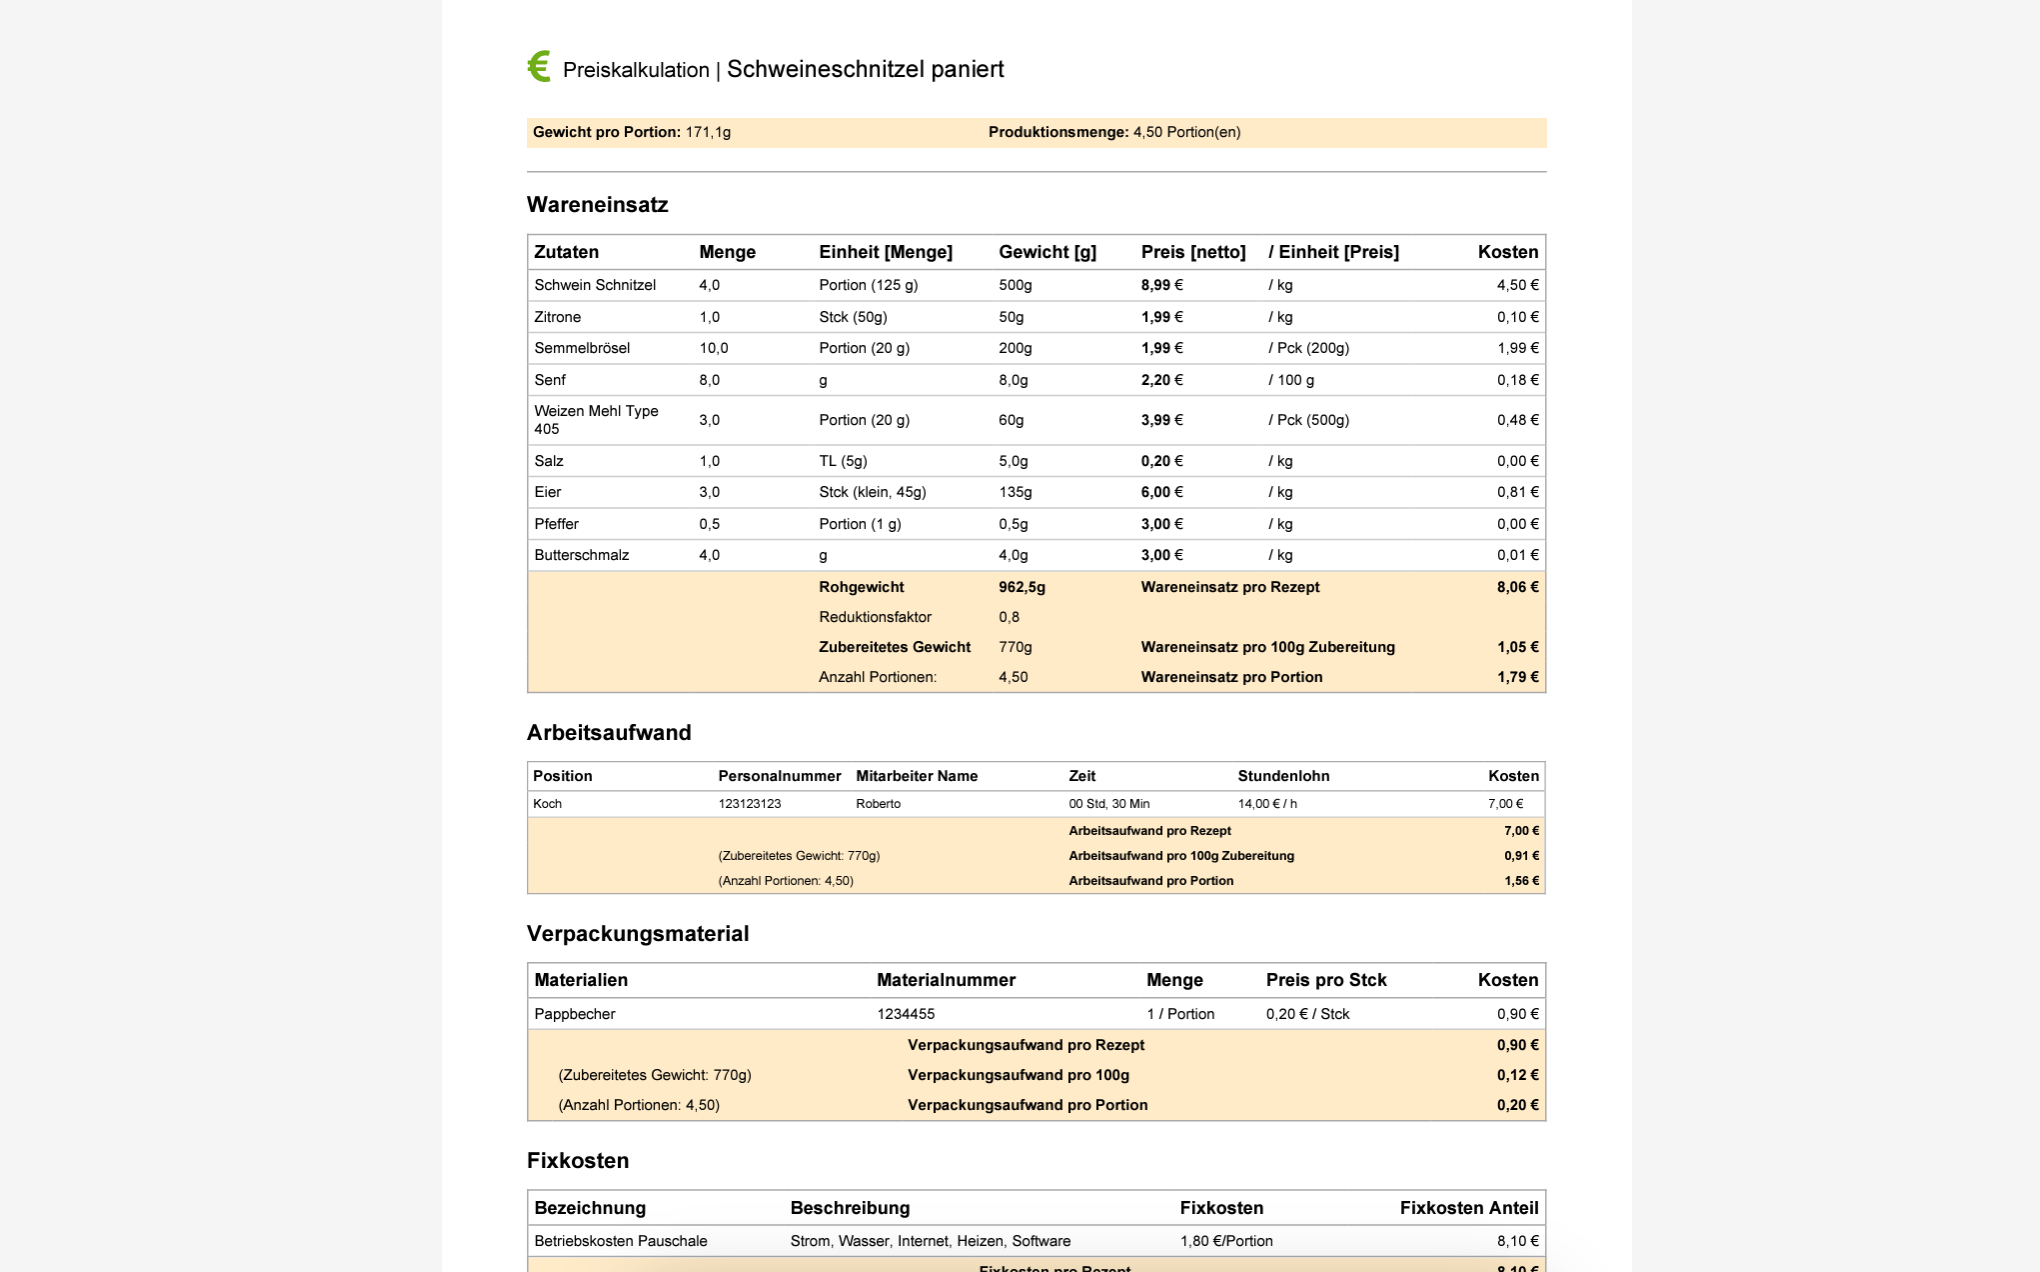This screenshot has height=1272, width=2040.
Task: Click 'Verpackungsaufwand pro 100g' value 0,12 €
Action: pyautogui.click(x=1517, y=1075)
